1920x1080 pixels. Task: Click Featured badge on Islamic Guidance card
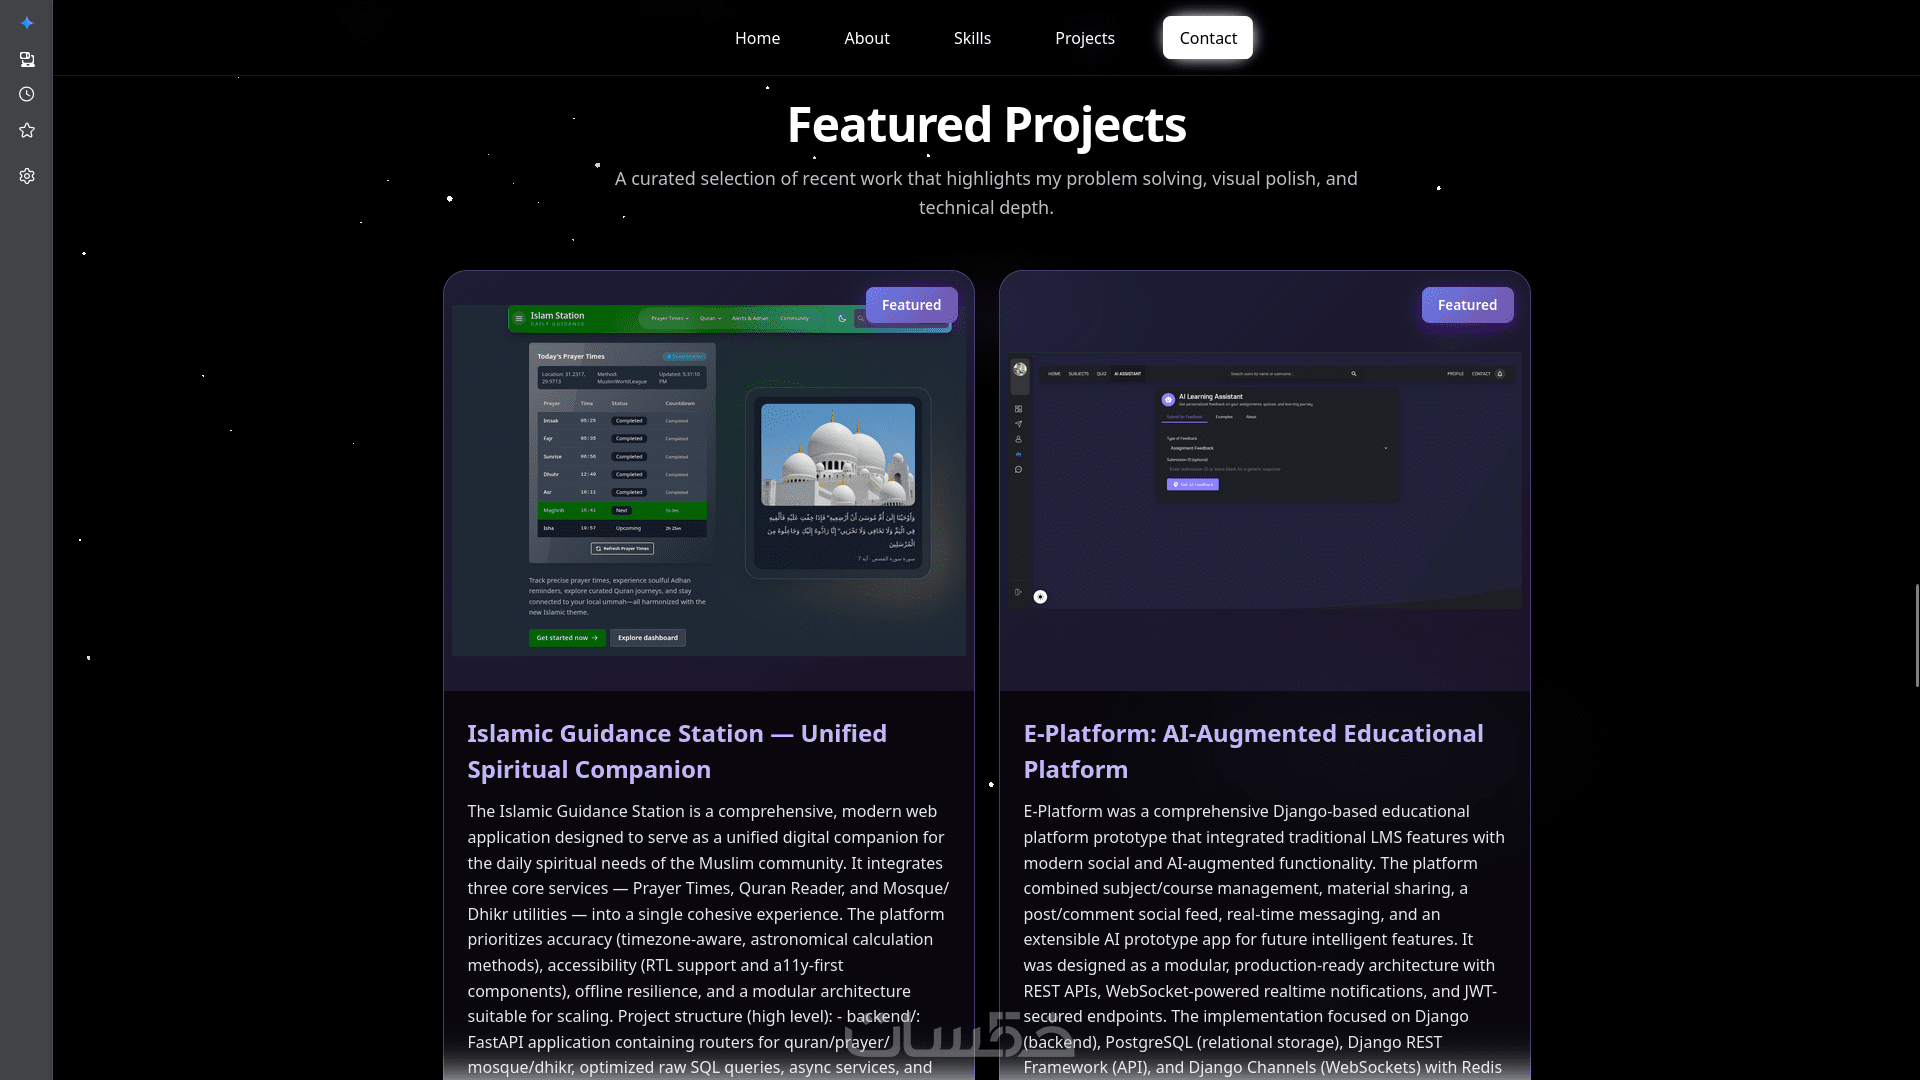point(911,305)
